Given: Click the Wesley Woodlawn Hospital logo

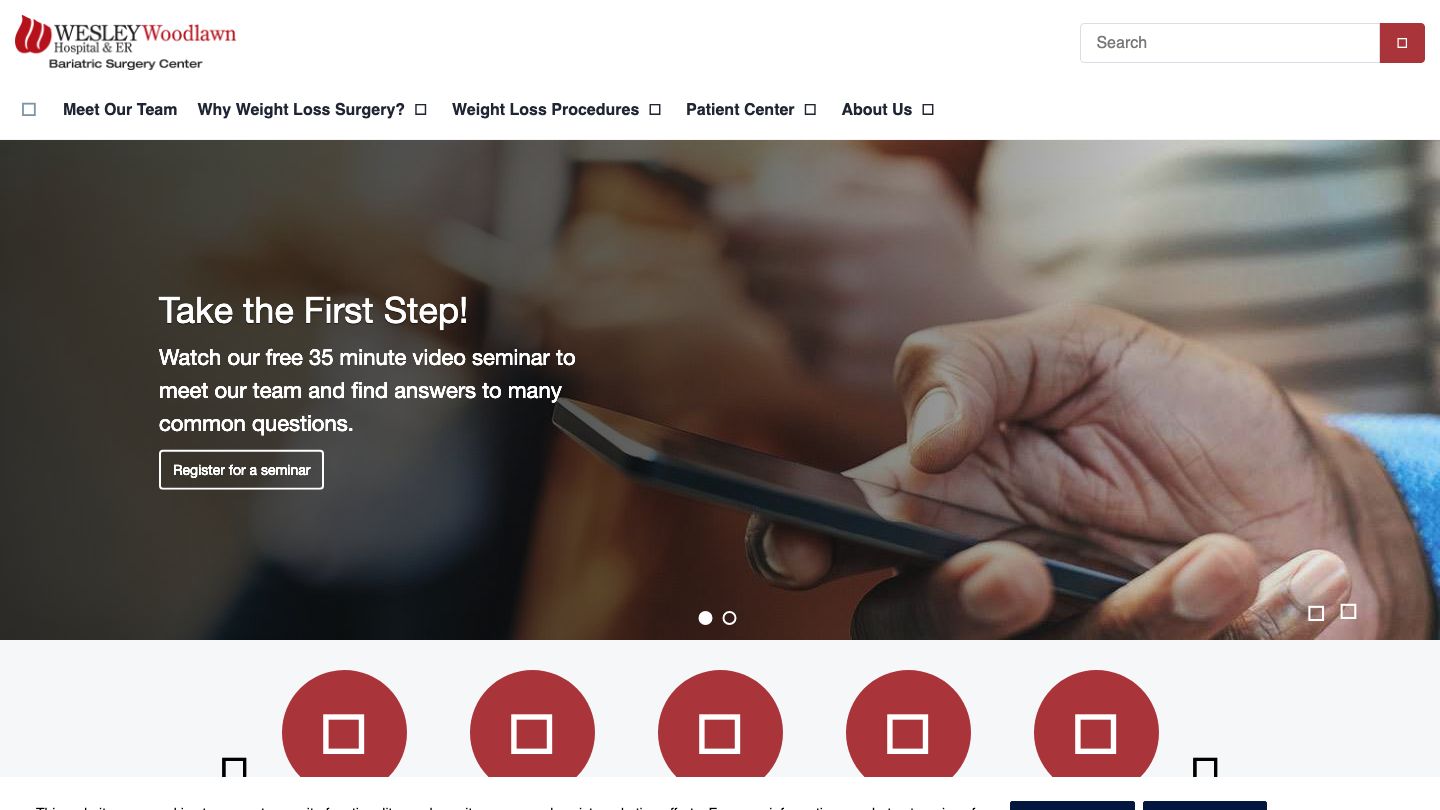Looking at the screenshot, I should coord(125,43).
